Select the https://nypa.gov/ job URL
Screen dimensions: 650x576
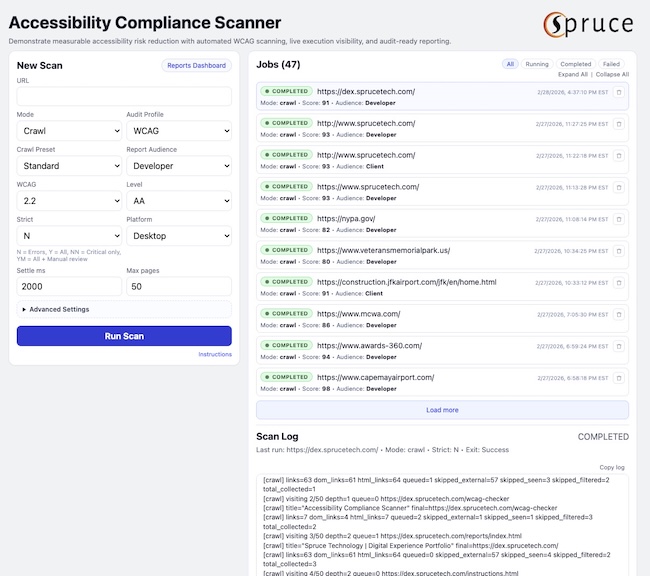click(346, 219)
